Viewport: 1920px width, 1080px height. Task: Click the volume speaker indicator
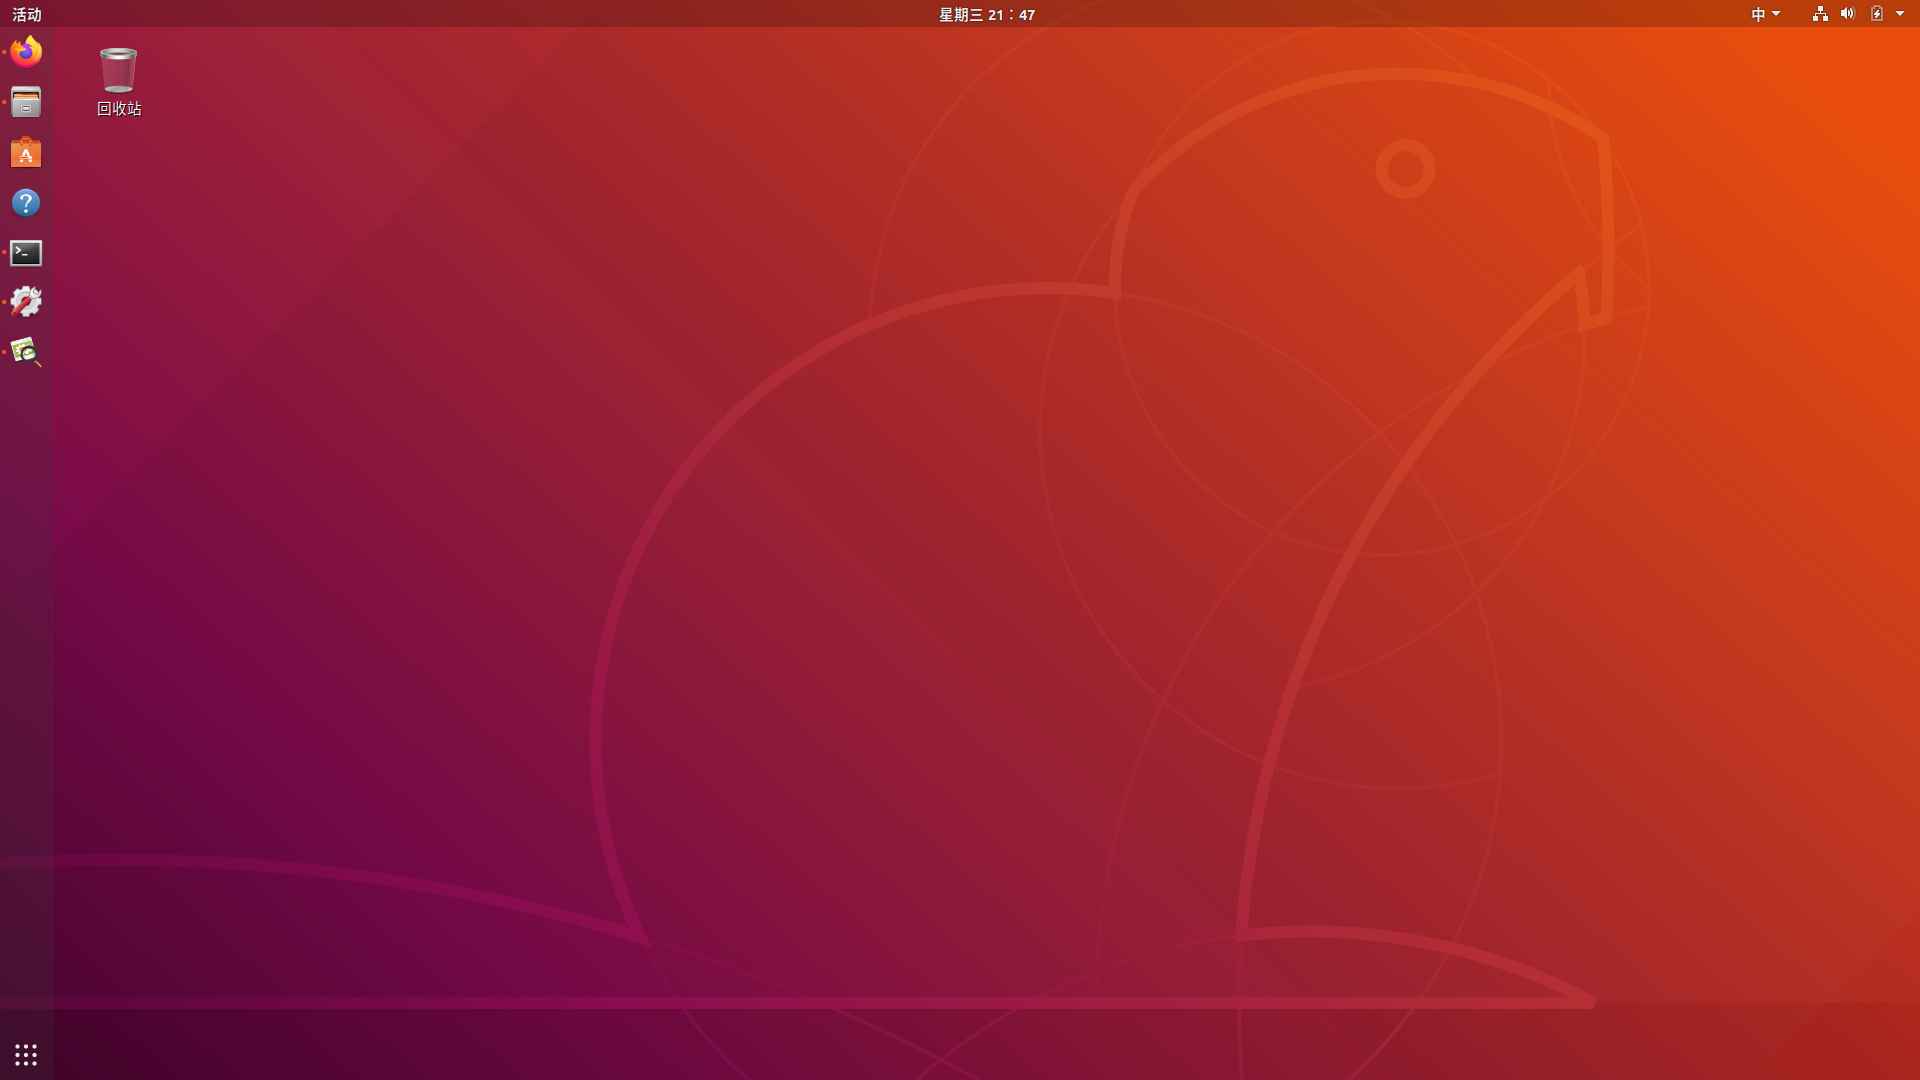[x=1848, y=14]
